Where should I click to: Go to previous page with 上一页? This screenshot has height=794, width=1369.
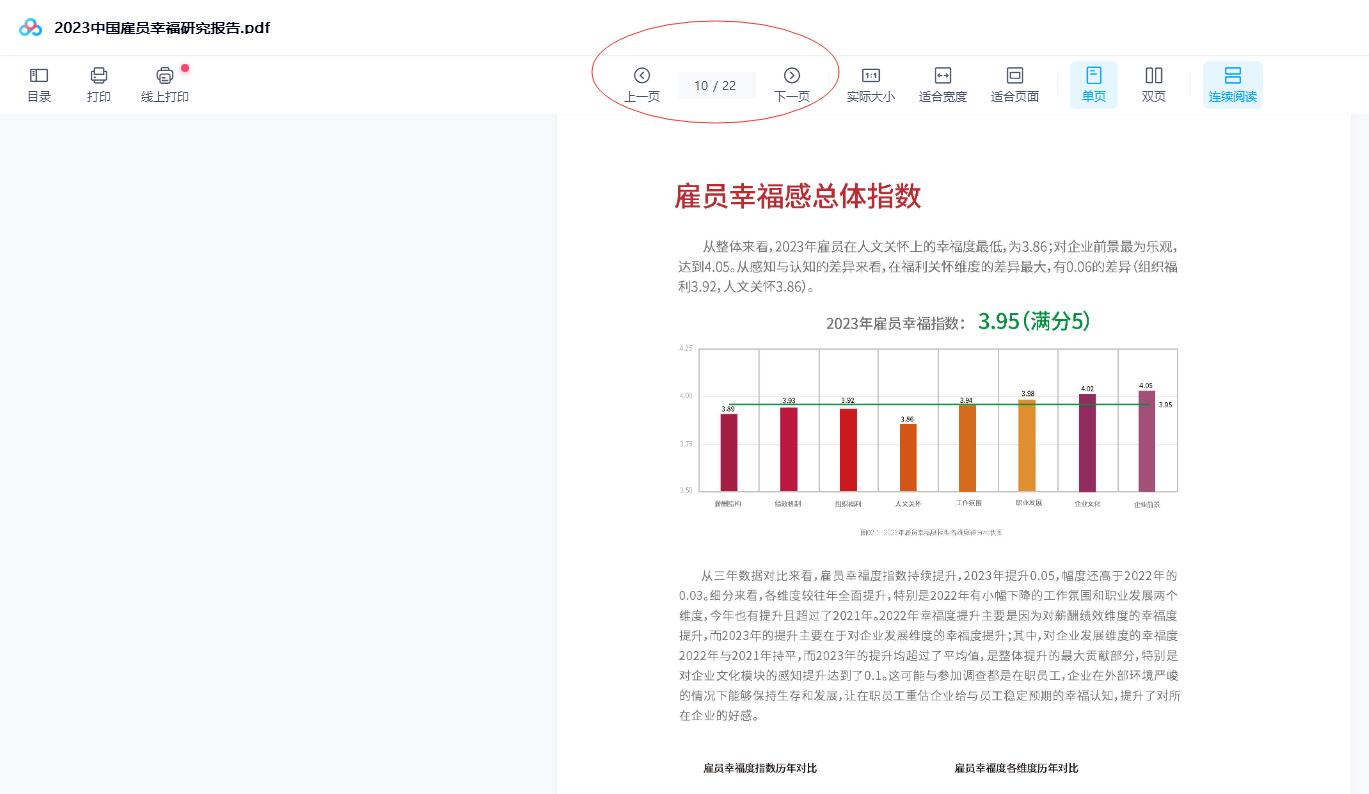point(642,84)
